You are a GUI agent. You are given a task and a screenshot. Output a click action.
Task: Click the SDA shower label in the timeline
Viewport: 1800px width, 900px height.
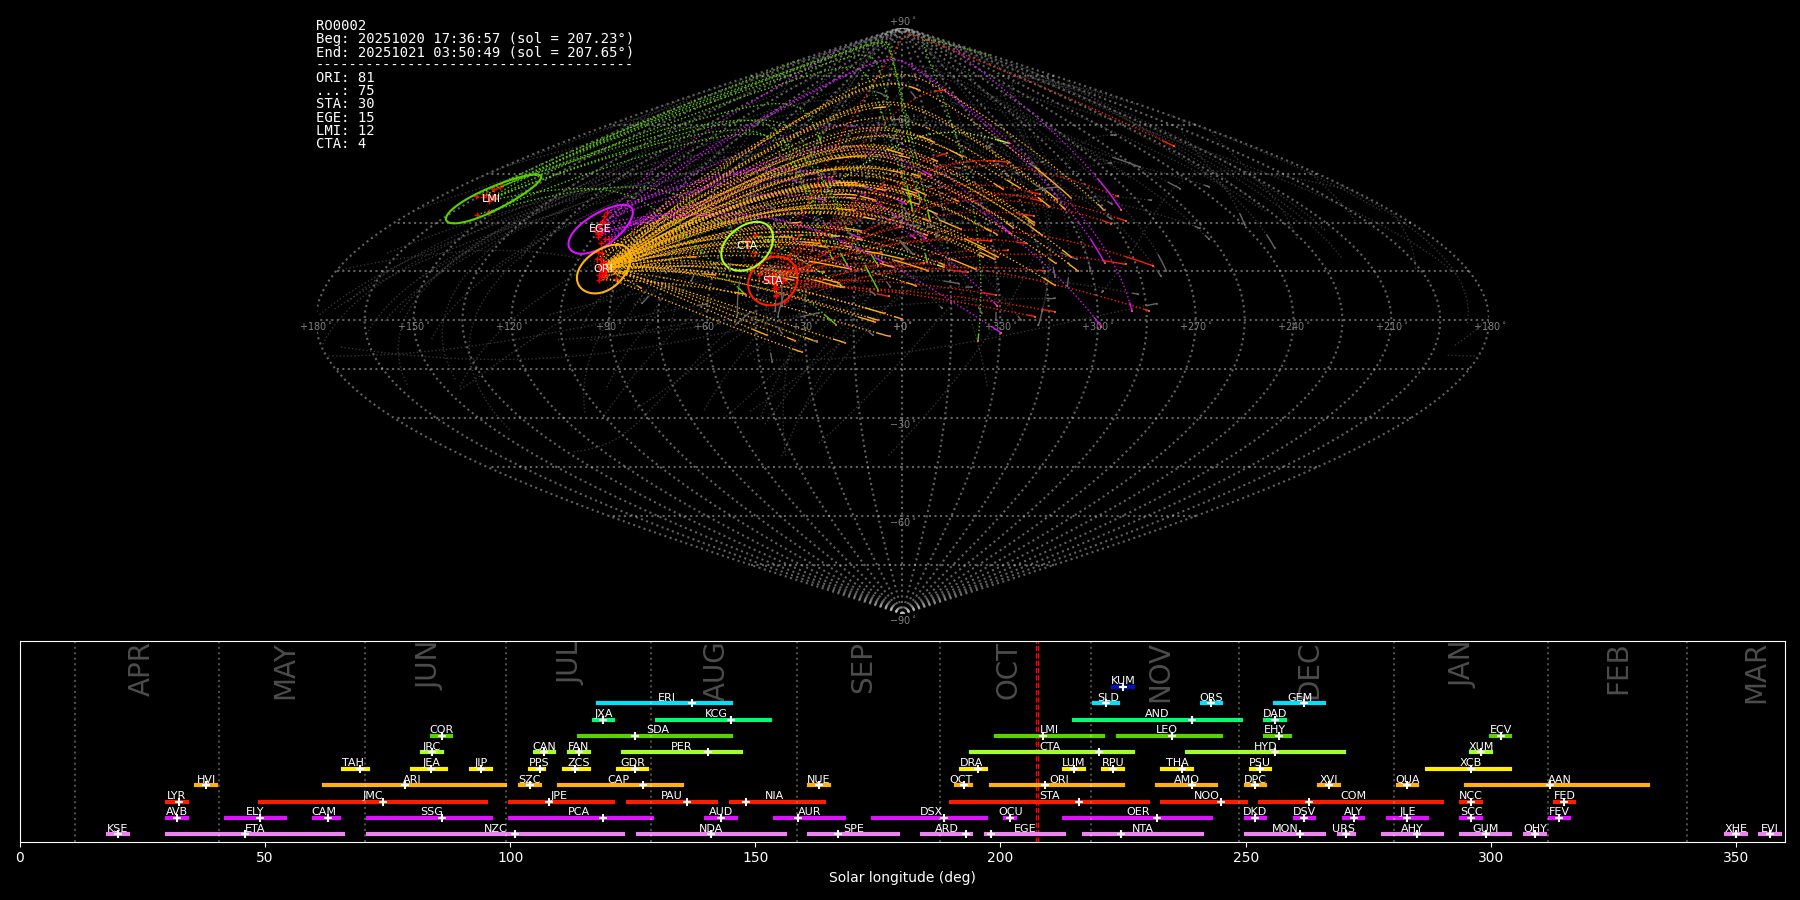click(658, 730)
